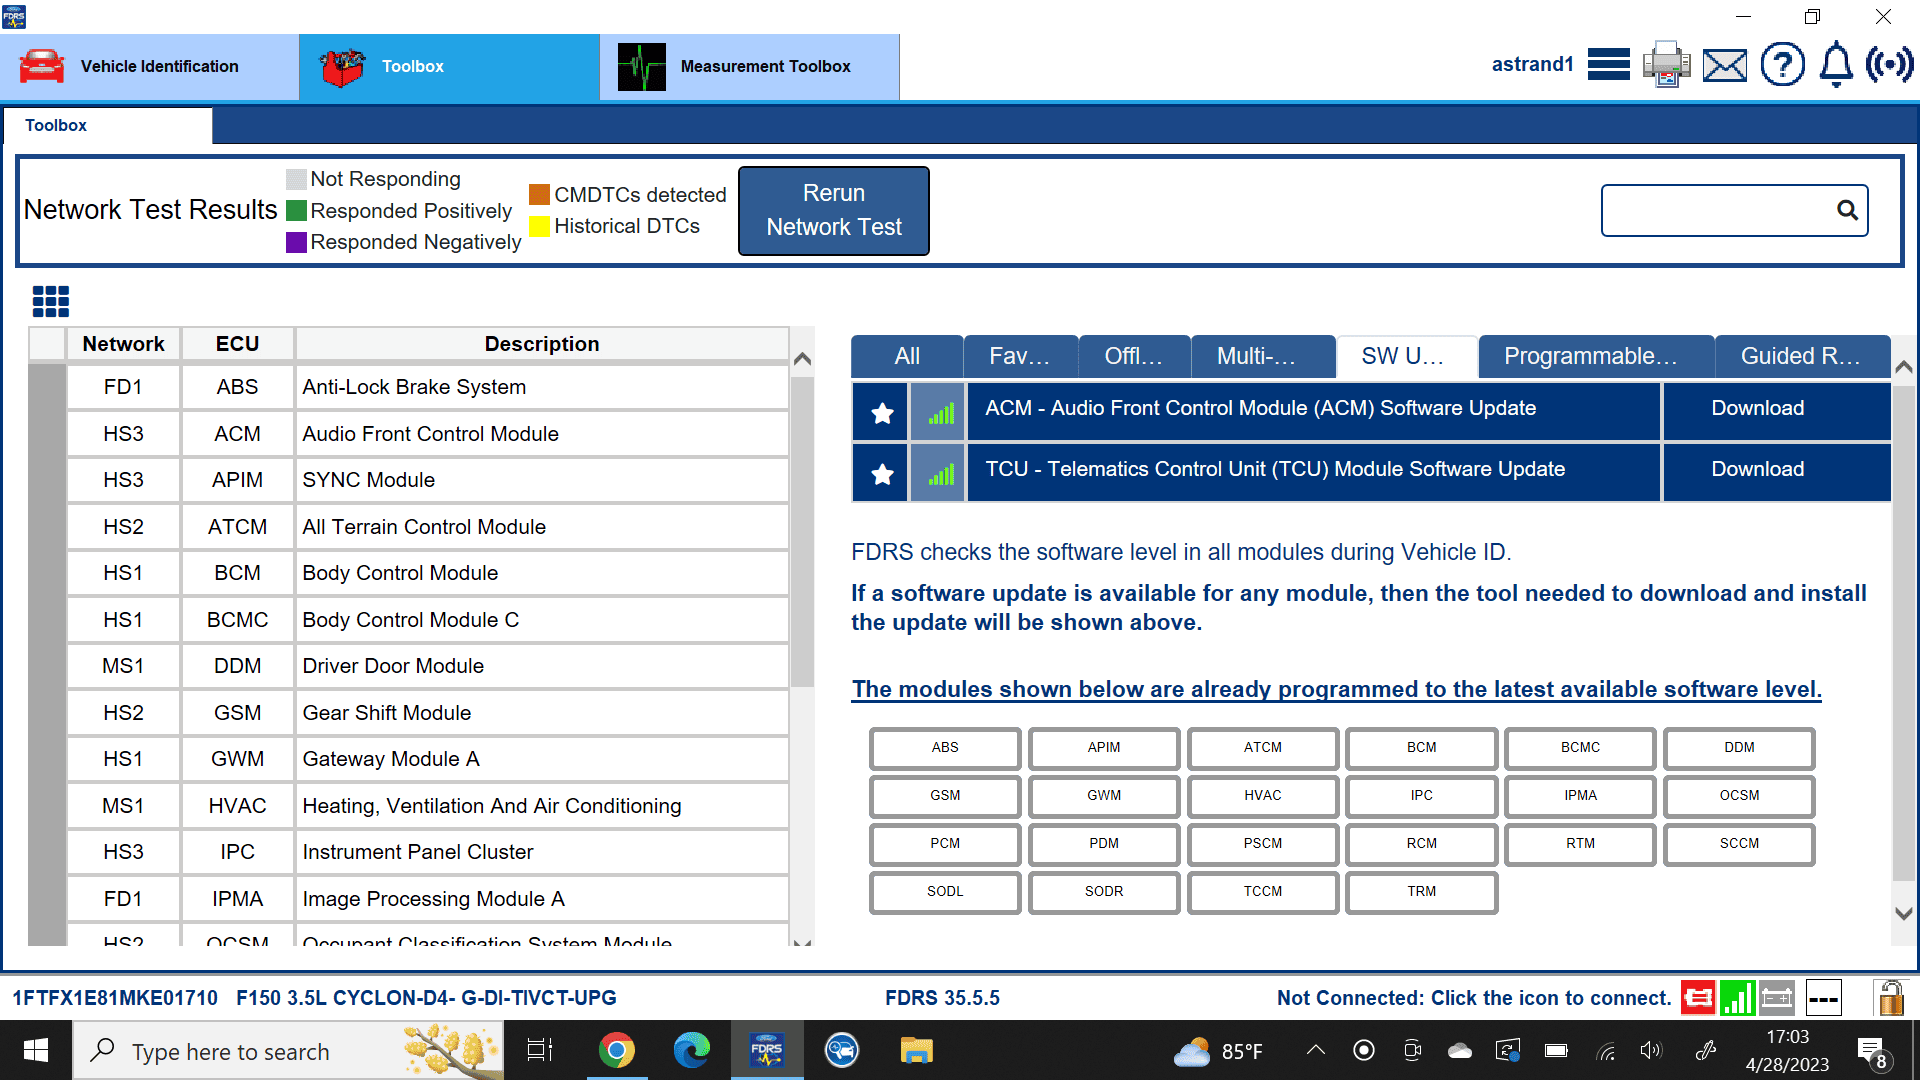Sort table by Network column header

click(123, 344)
